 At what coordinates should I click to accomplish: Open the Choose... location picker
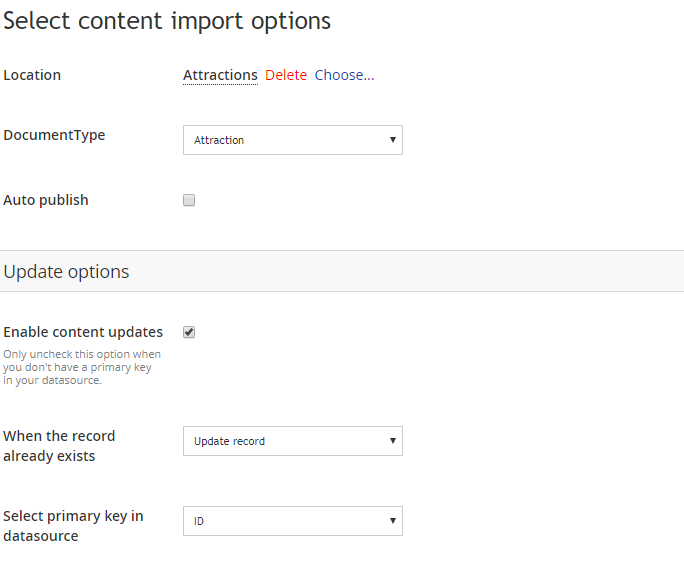click(344, 75)
